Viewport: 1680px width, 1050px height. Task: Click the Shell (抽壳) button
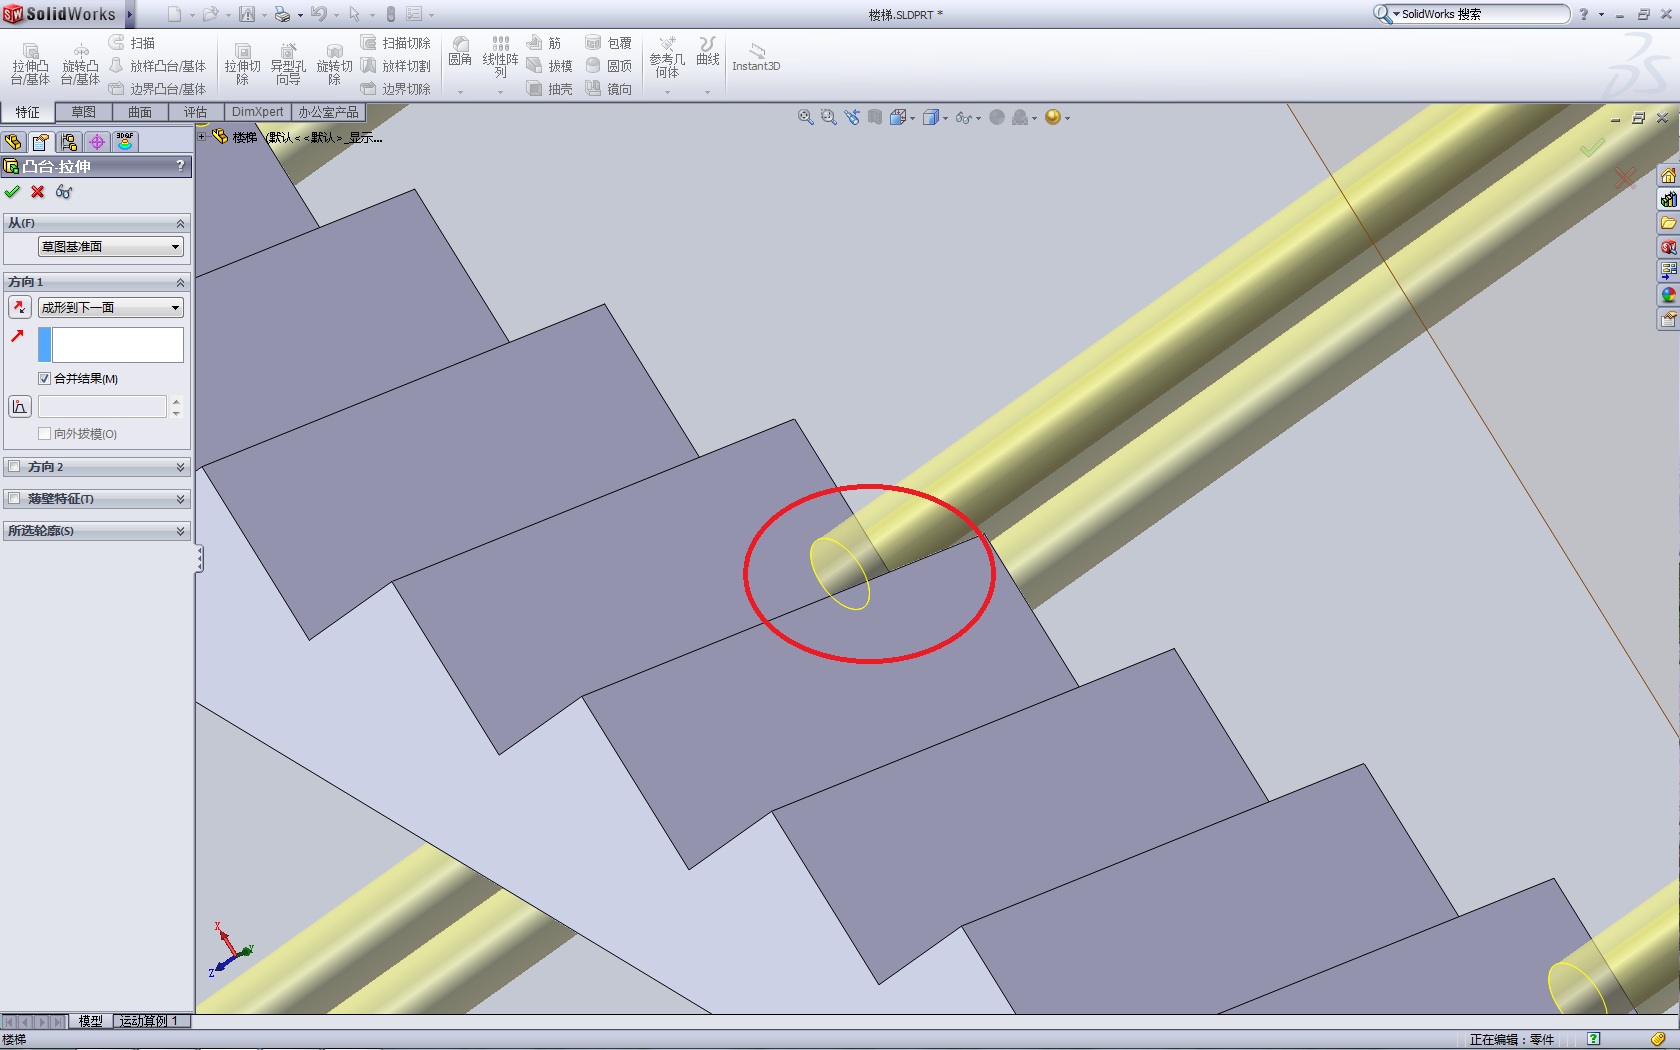click(549, 89)
